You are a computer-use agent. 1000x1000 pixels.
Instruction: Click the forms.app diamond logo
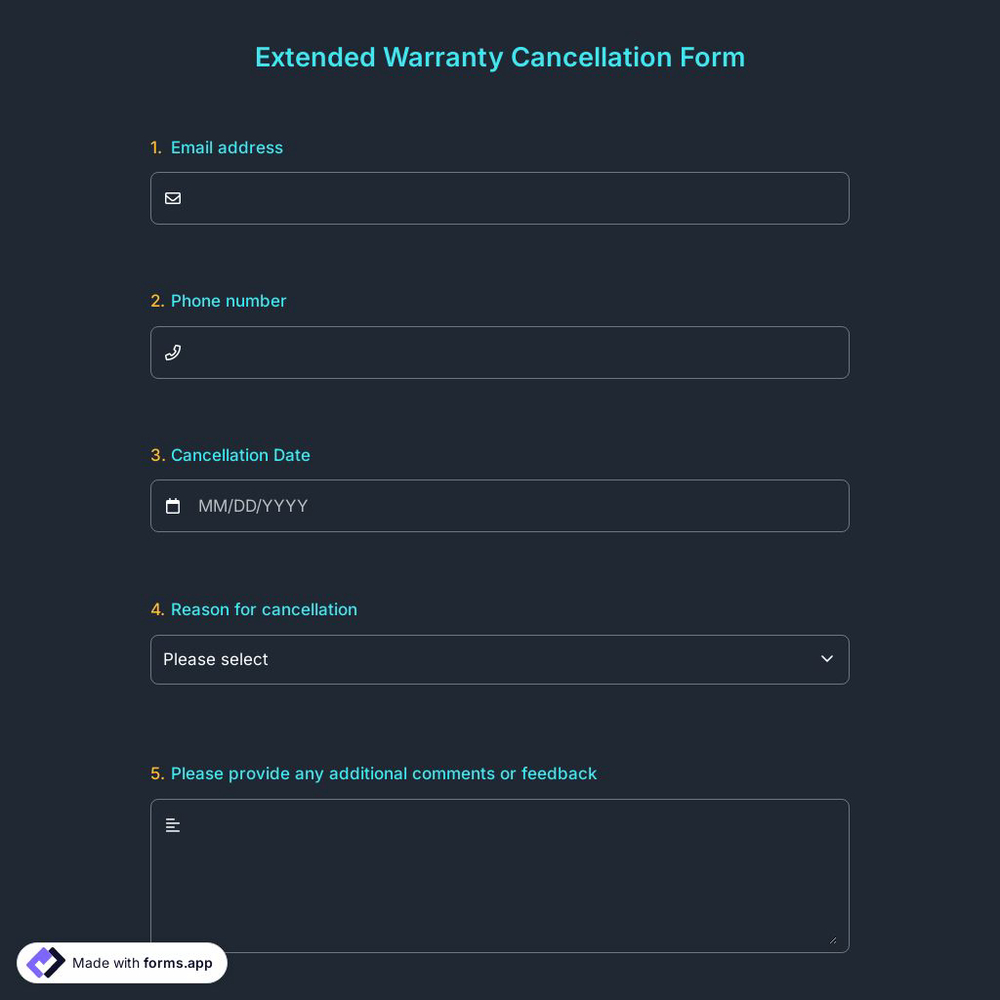[45, 962]
